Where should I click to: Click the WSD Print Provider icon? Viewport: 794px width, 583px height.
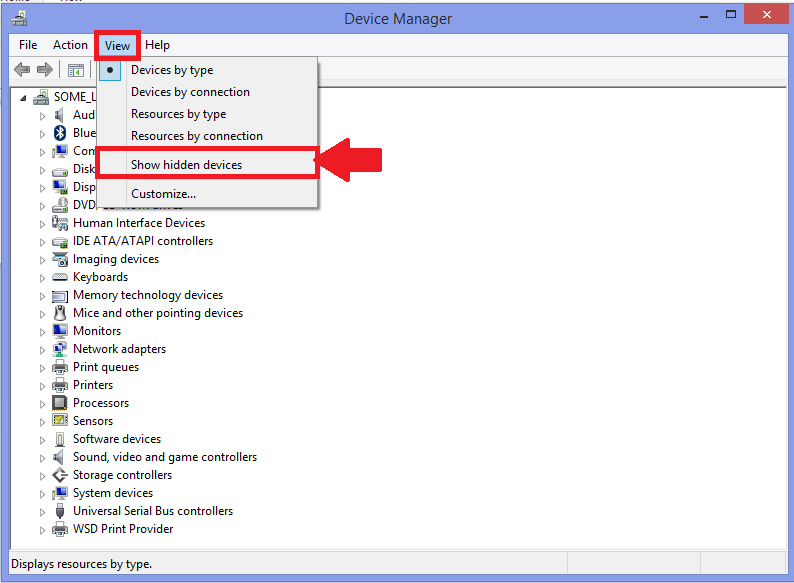point(60,529)
